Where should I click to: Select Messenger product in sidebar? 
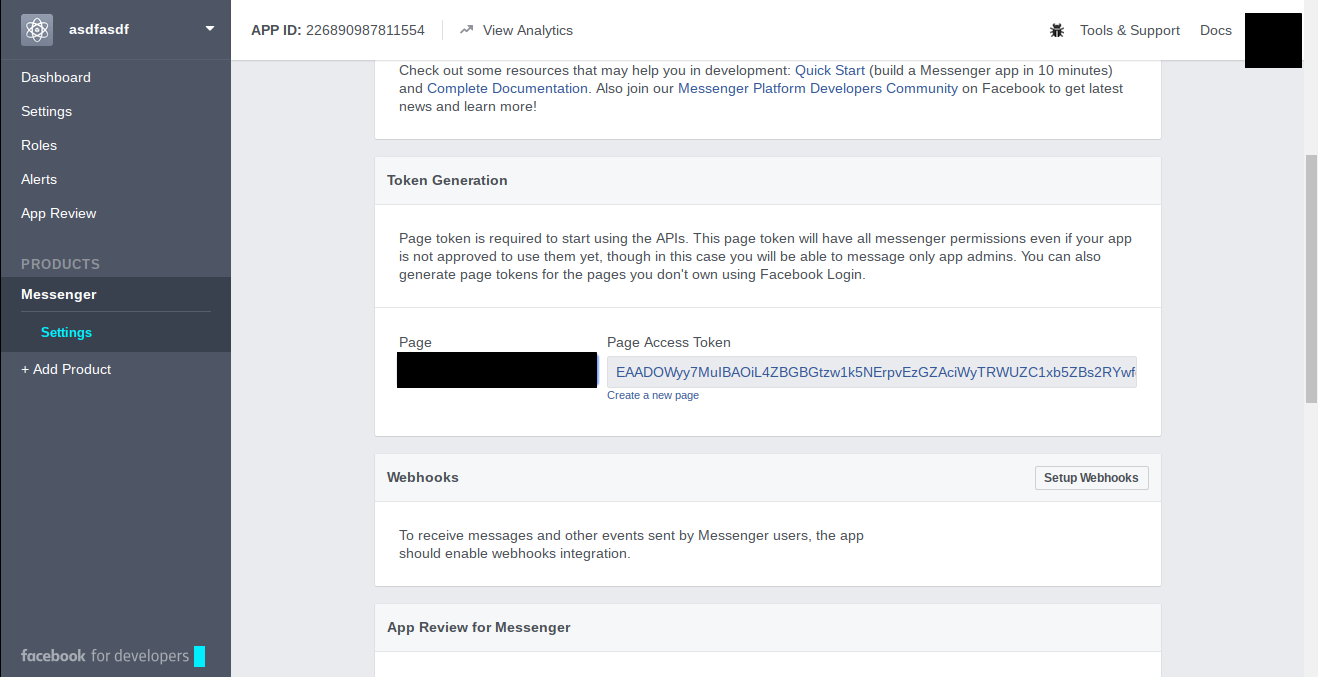point(59,294)
